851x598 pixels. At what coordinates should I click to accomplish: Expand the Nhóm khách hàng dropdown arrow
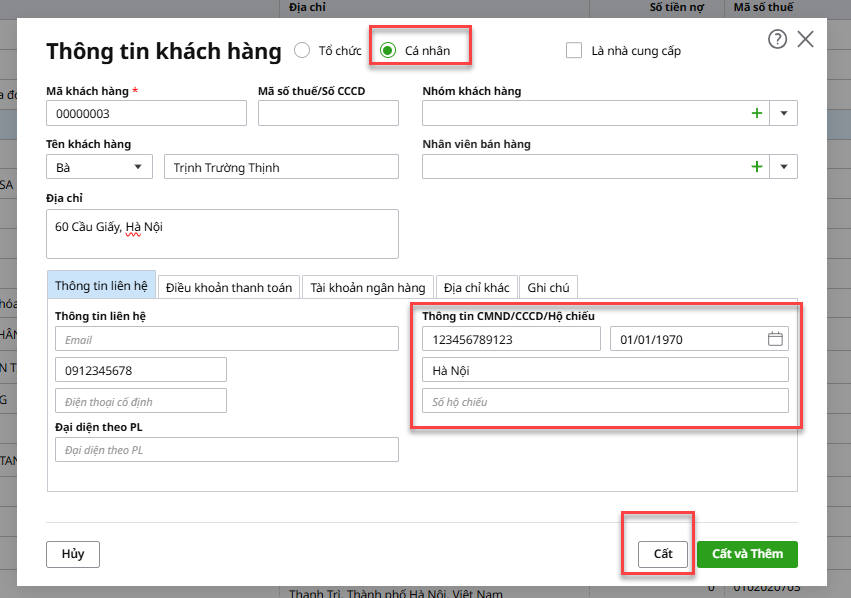(784, 113)
